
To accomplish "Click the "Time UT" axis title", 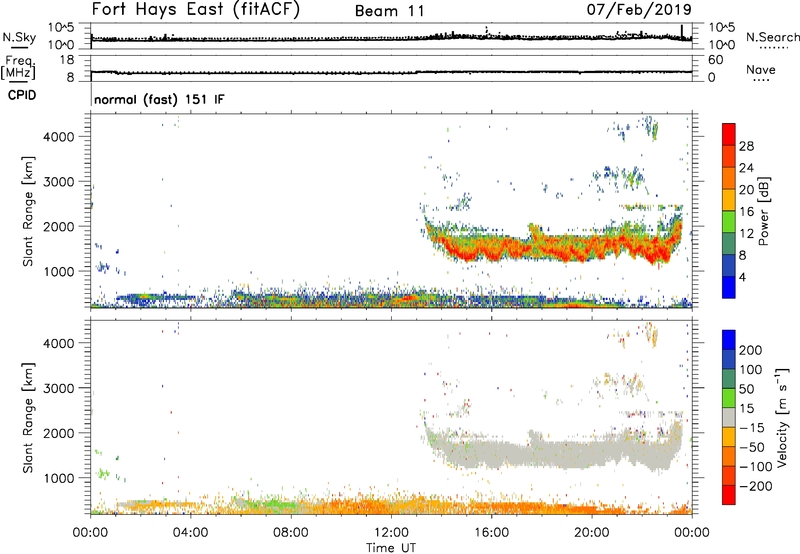I will pos(391,548).
